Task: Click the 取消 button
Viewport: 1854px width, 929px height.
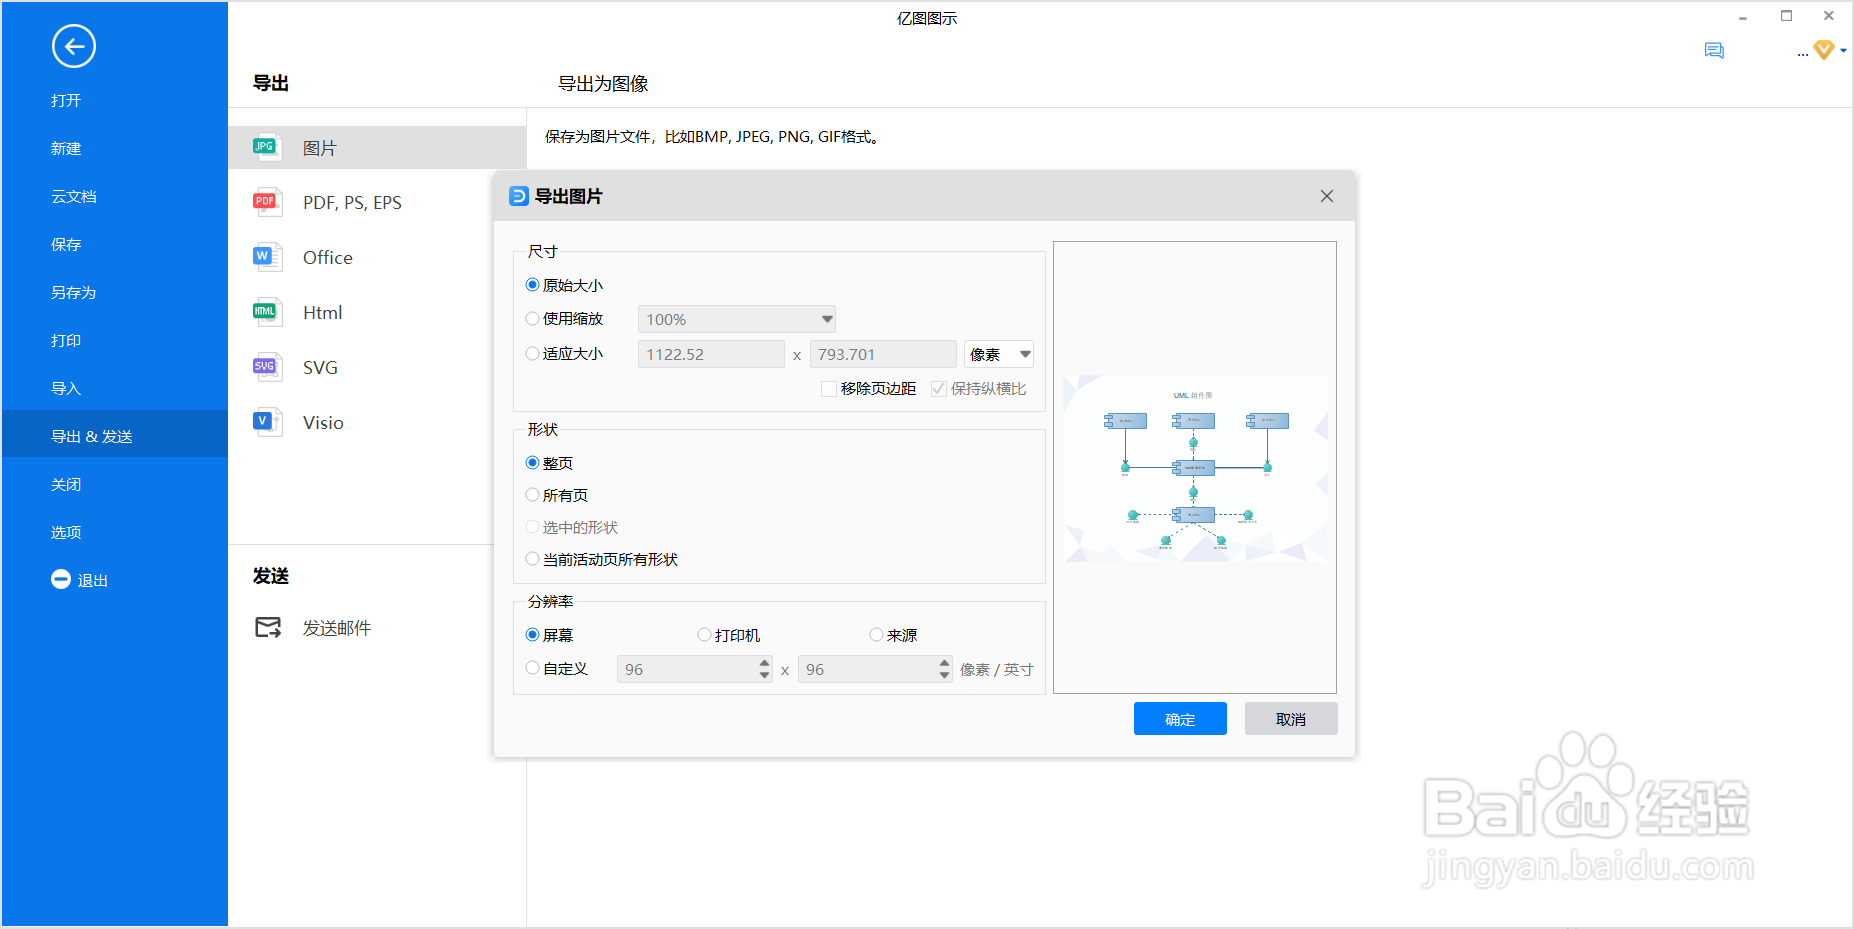Action: pyautogui.click(x=1290, y=718)
